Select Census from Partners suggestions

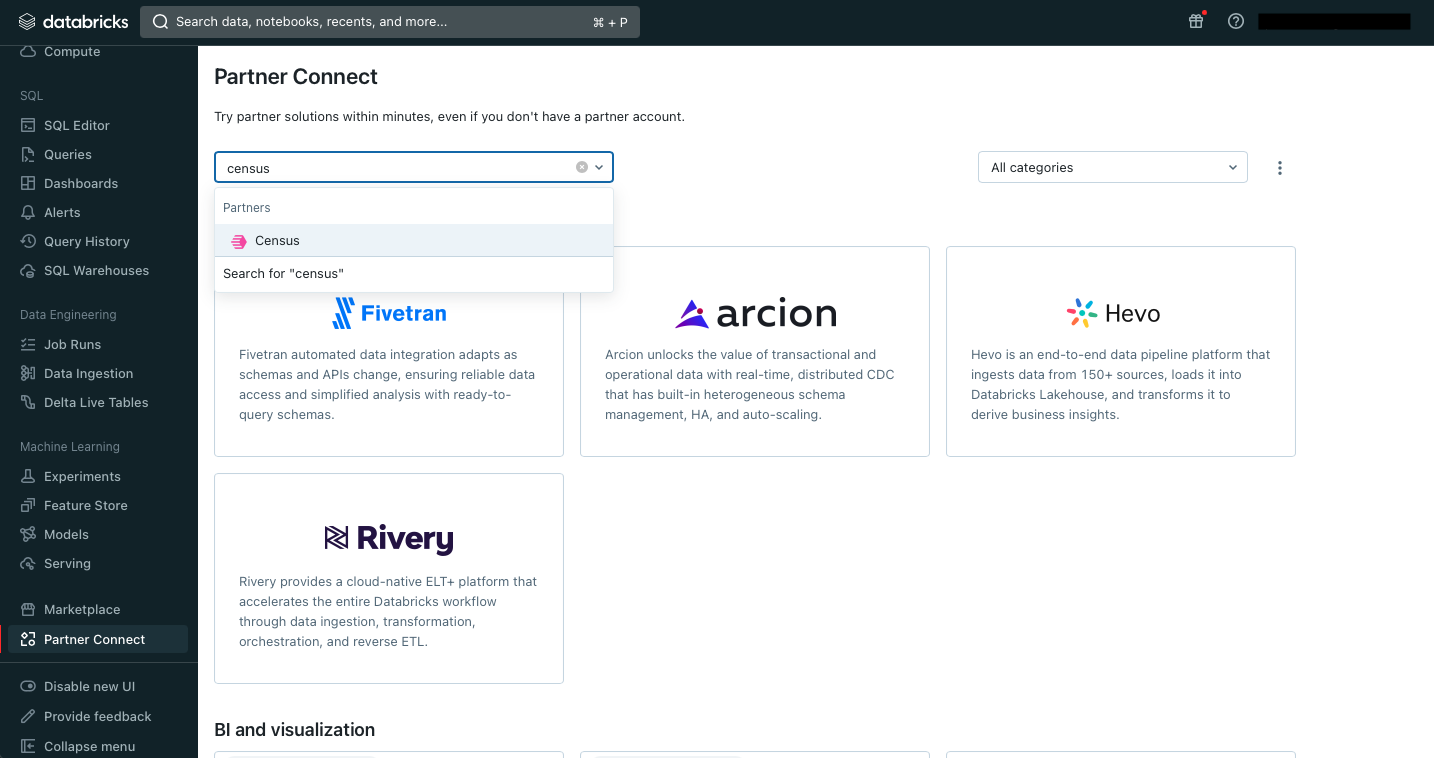(x=414, y=240)
